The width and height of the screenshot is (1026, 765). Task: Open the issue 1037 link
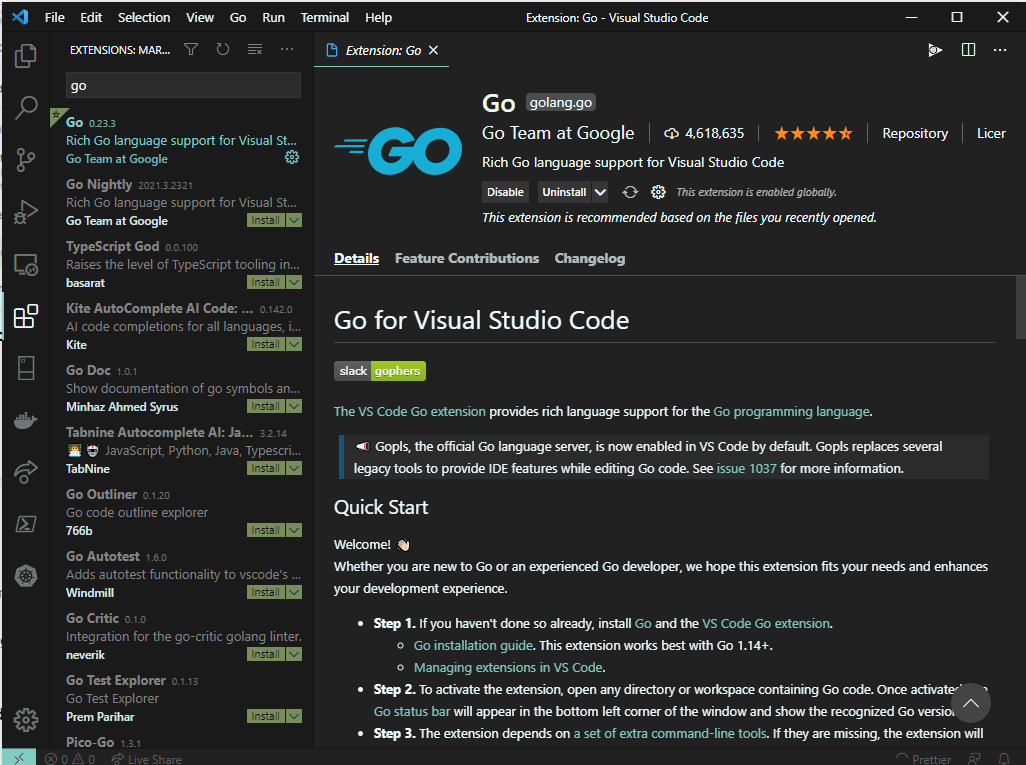[746, 469]
